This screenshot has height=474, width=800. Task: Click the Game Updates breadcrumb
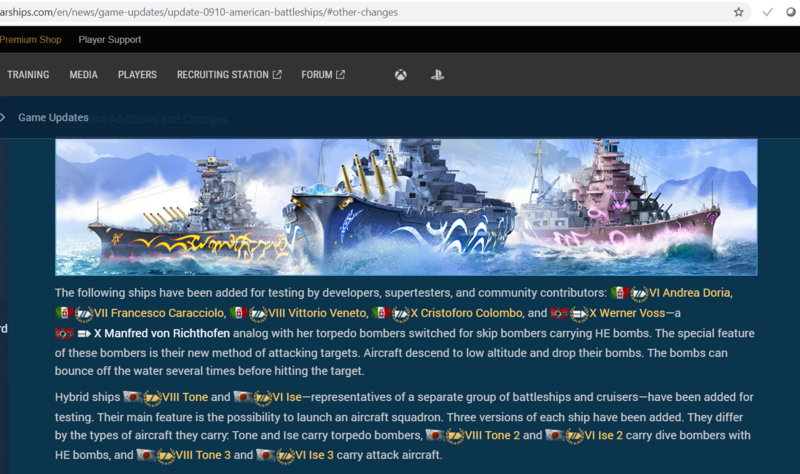point(53,118)
